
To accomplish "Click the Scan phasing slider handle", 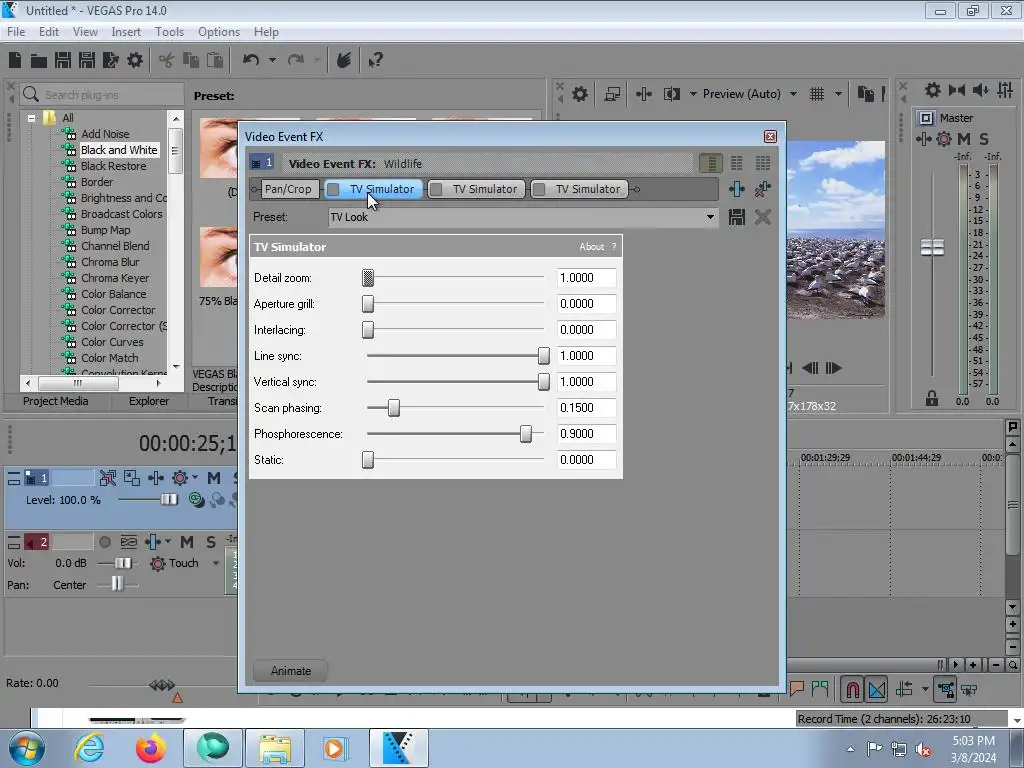I will (394, 408).
